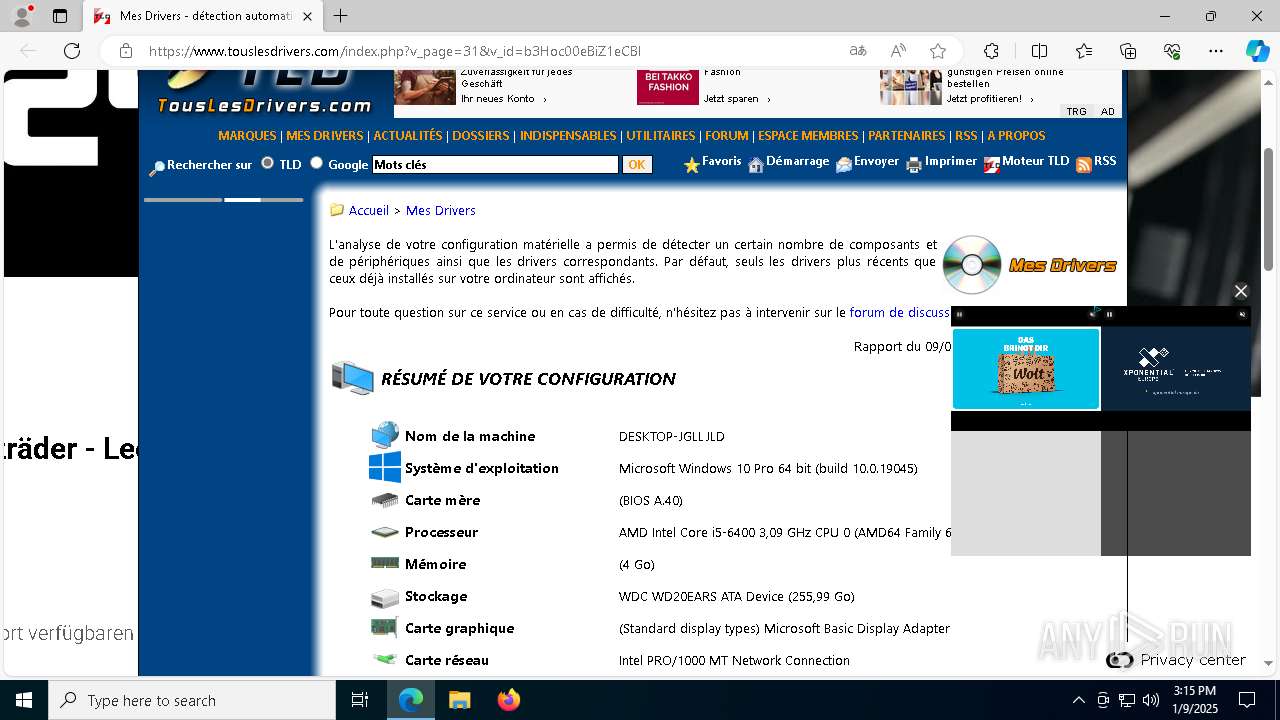Image resolution: width=1280 pixels, height=720 pixels.
Task: Open the forum de discussion link
Action: [900, 313]
